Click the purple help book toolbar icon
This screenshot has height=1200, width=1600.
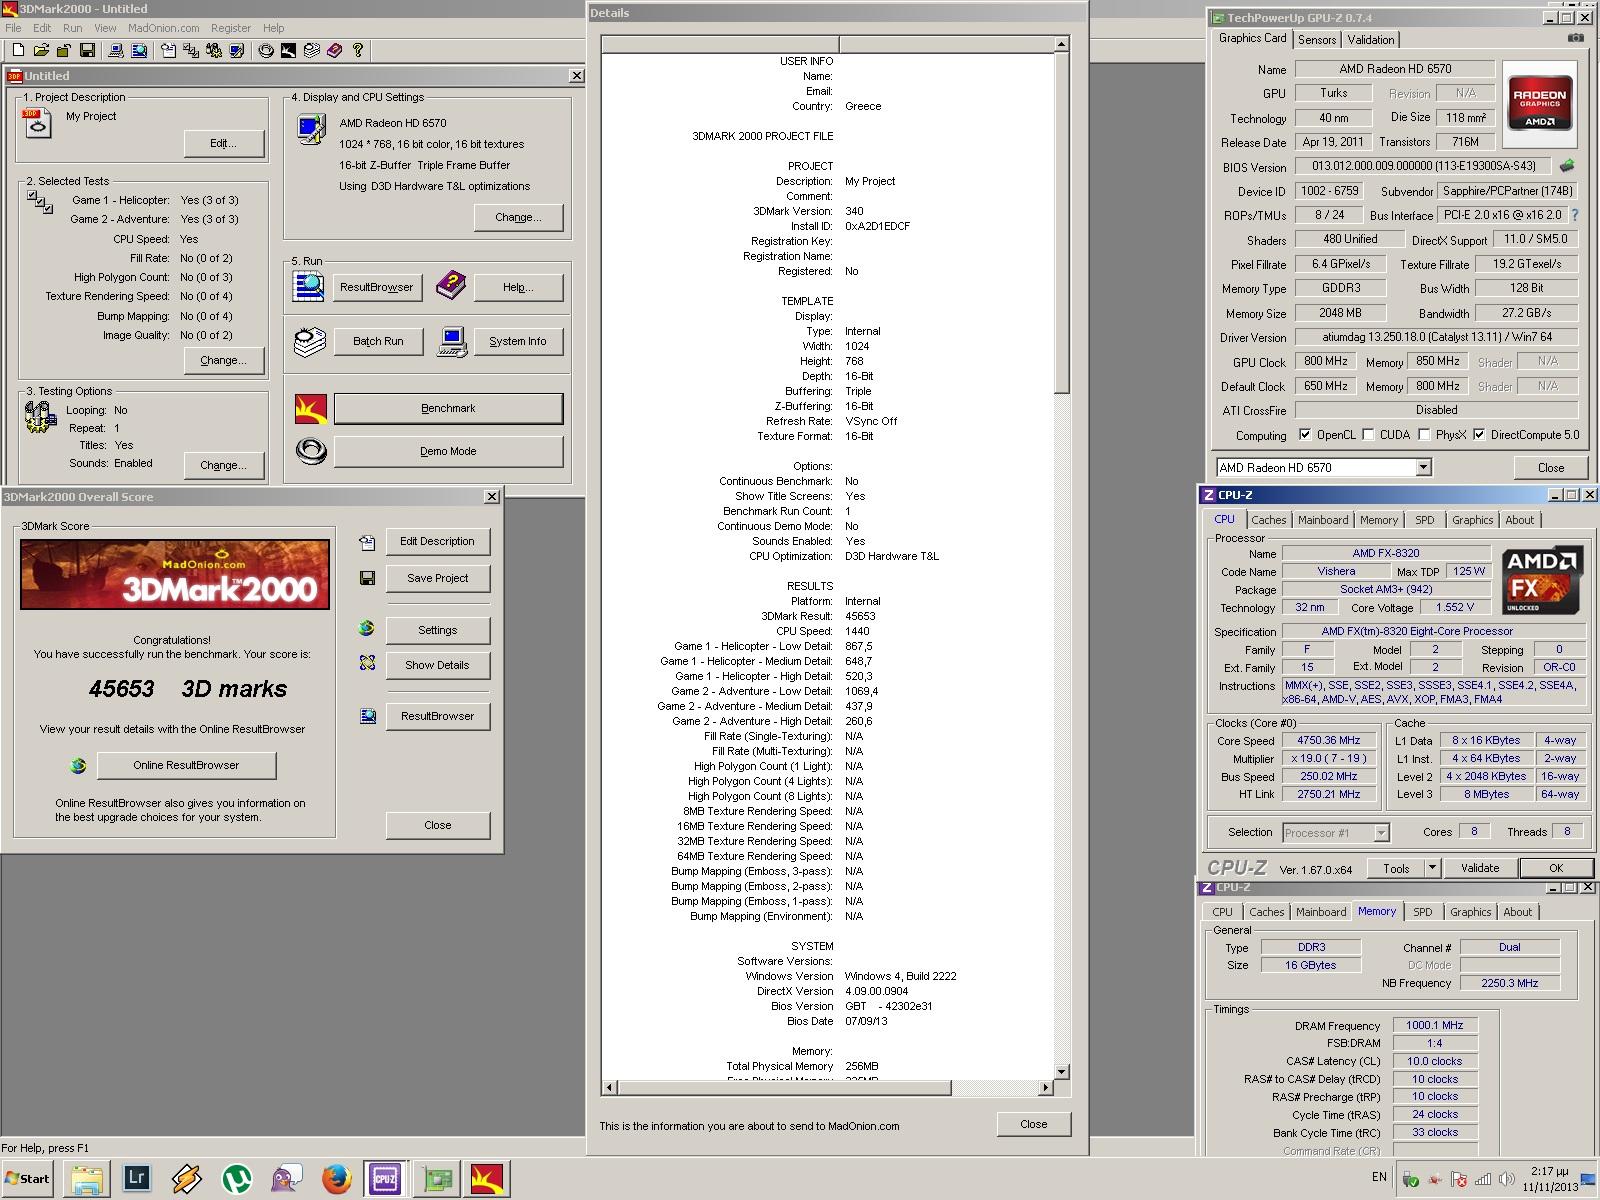335,50
